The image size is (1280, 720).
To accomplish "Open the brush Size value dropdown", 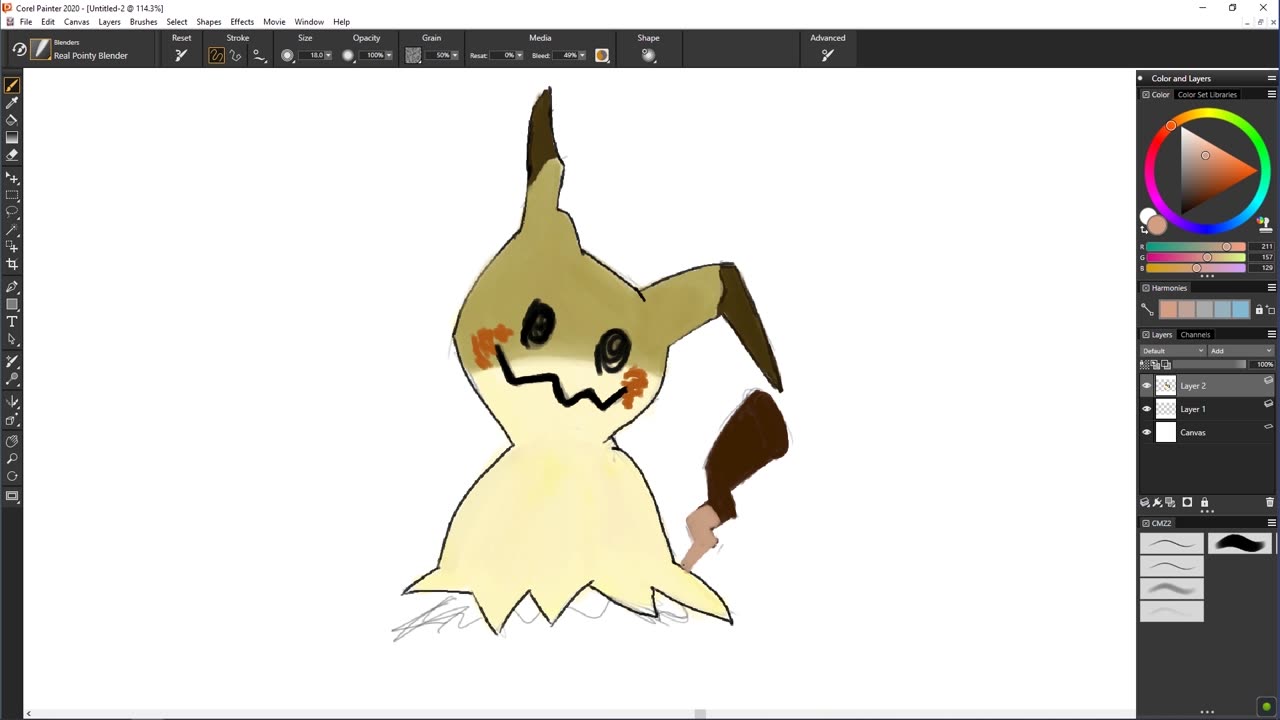I will tap(328, 55).
